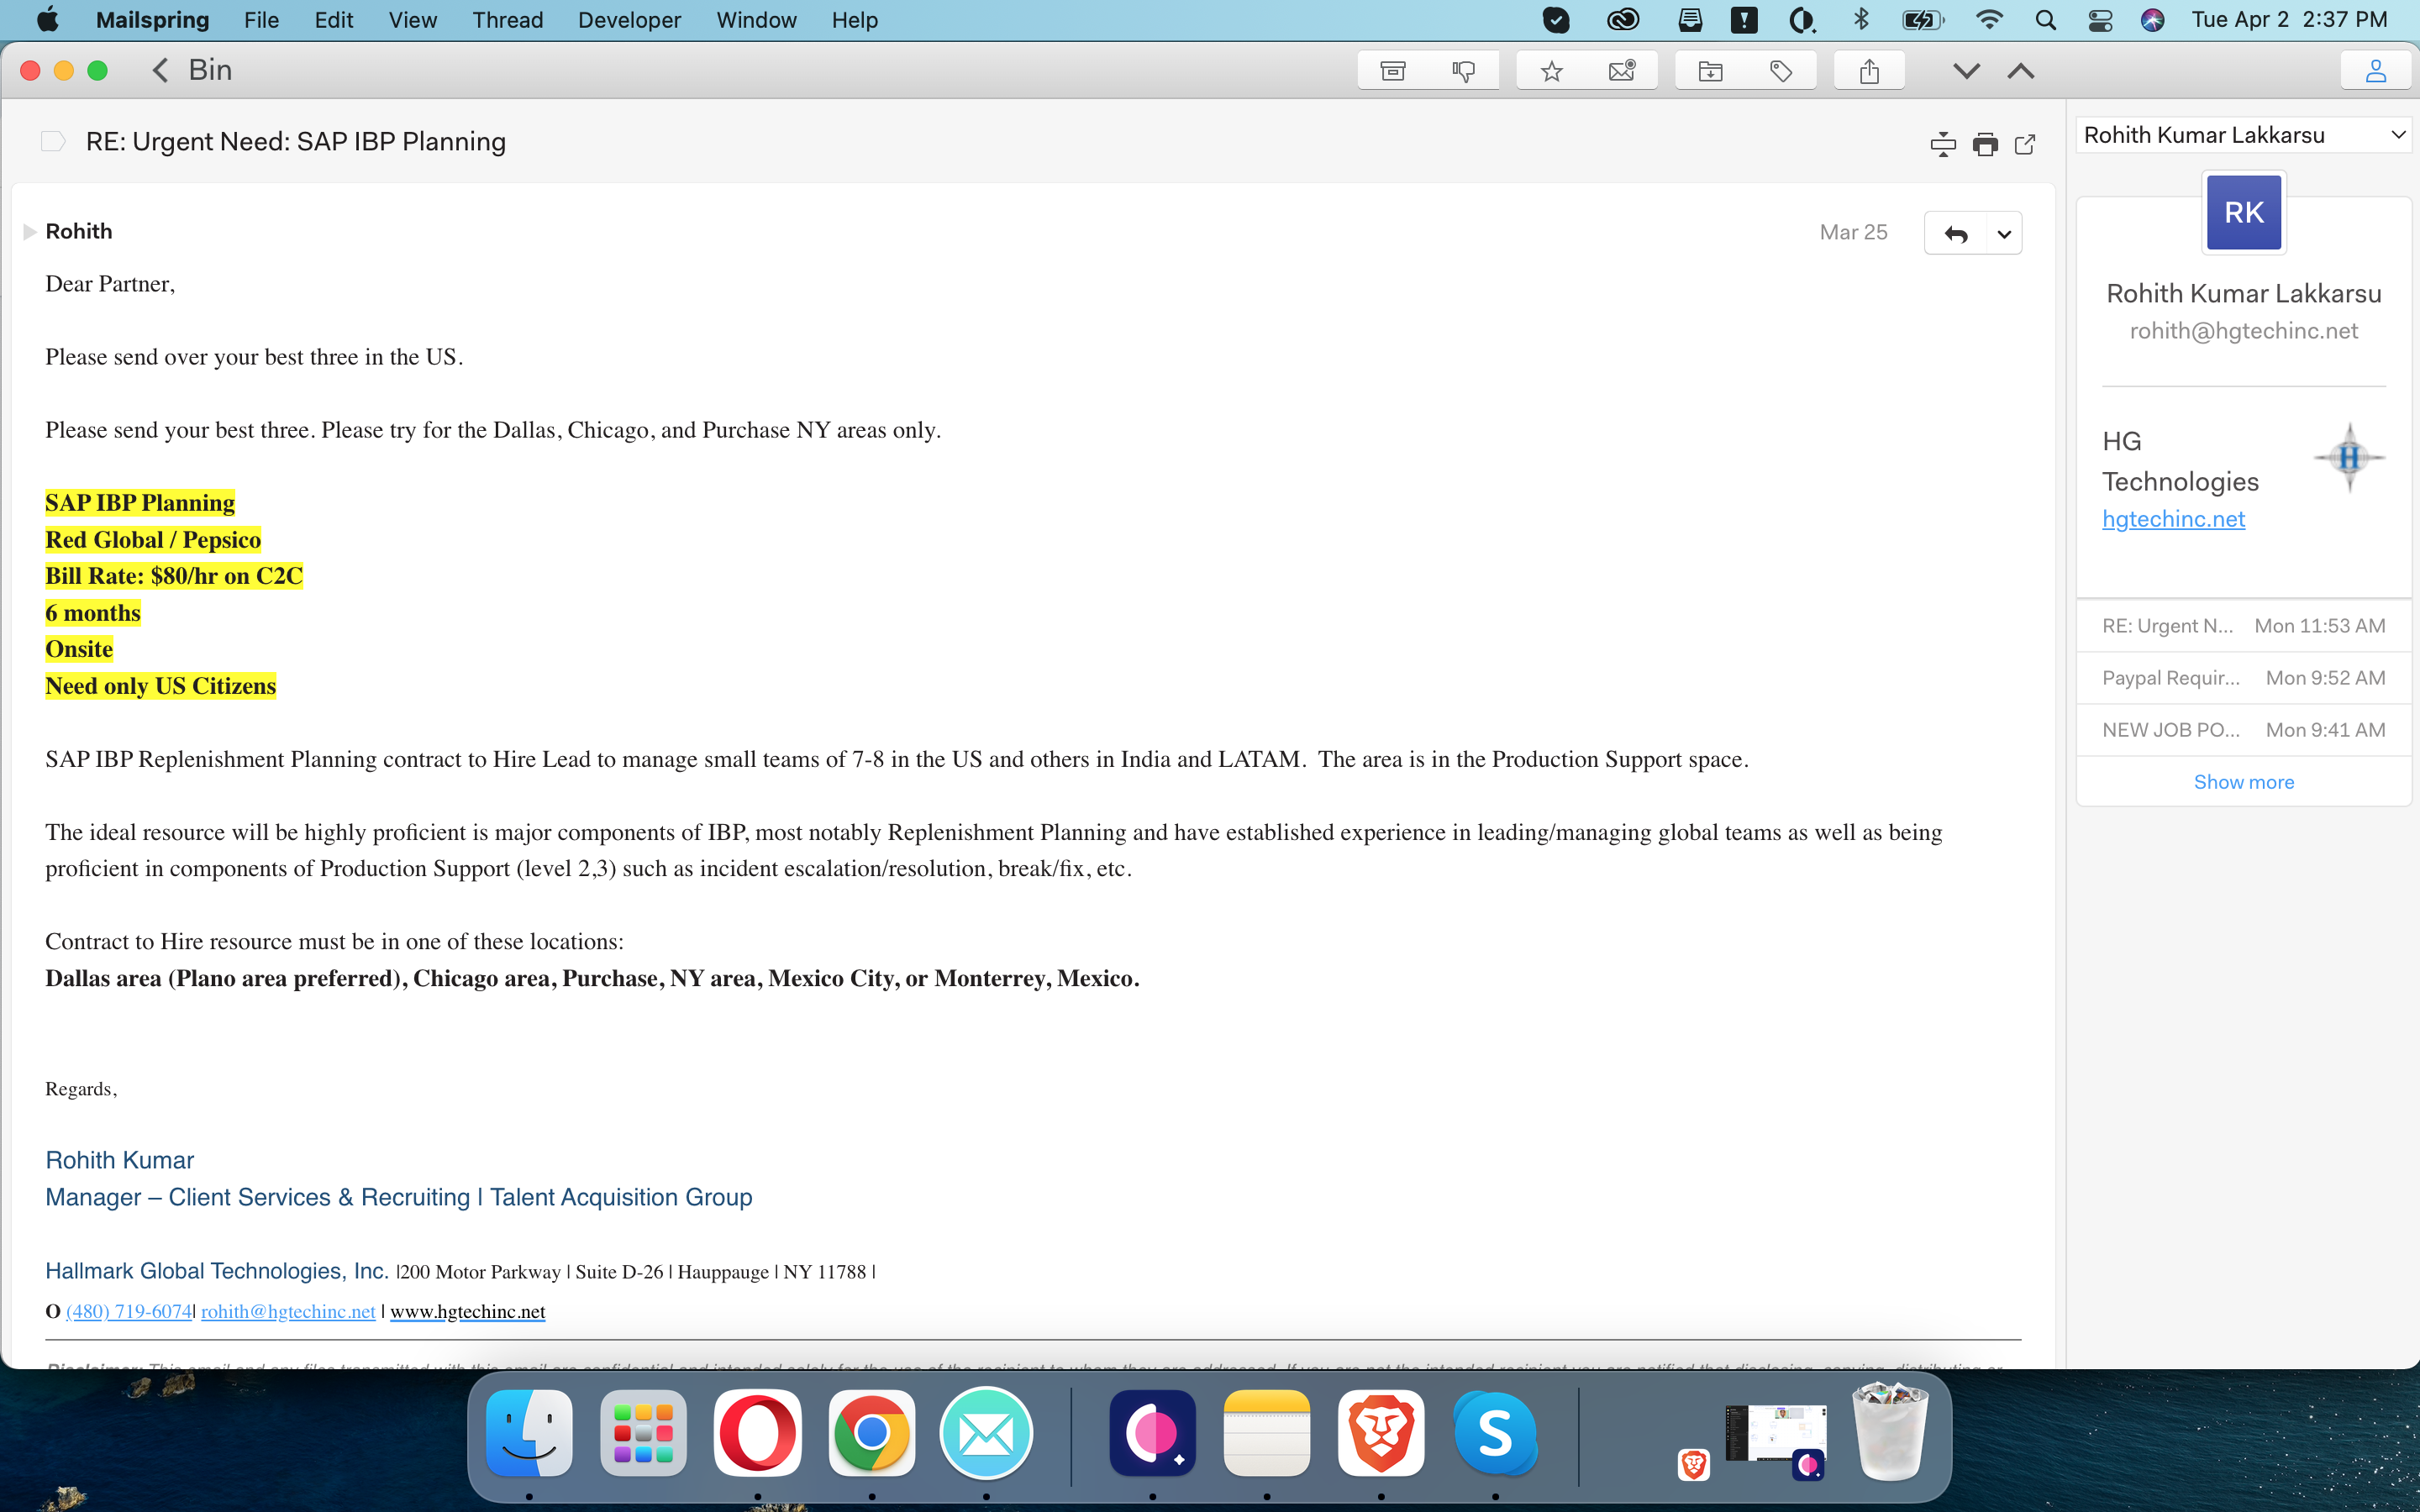Toggle the importance marker beside subject
Screen dimensions: 2420x1512
53,142
